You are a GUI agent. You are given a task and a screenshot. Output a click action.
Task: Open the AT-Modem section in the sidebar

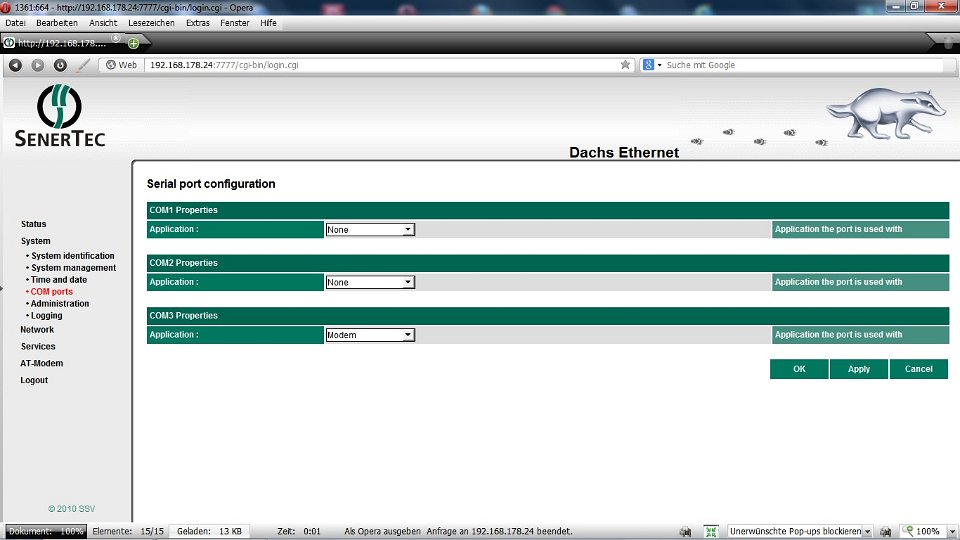point(42,363)
